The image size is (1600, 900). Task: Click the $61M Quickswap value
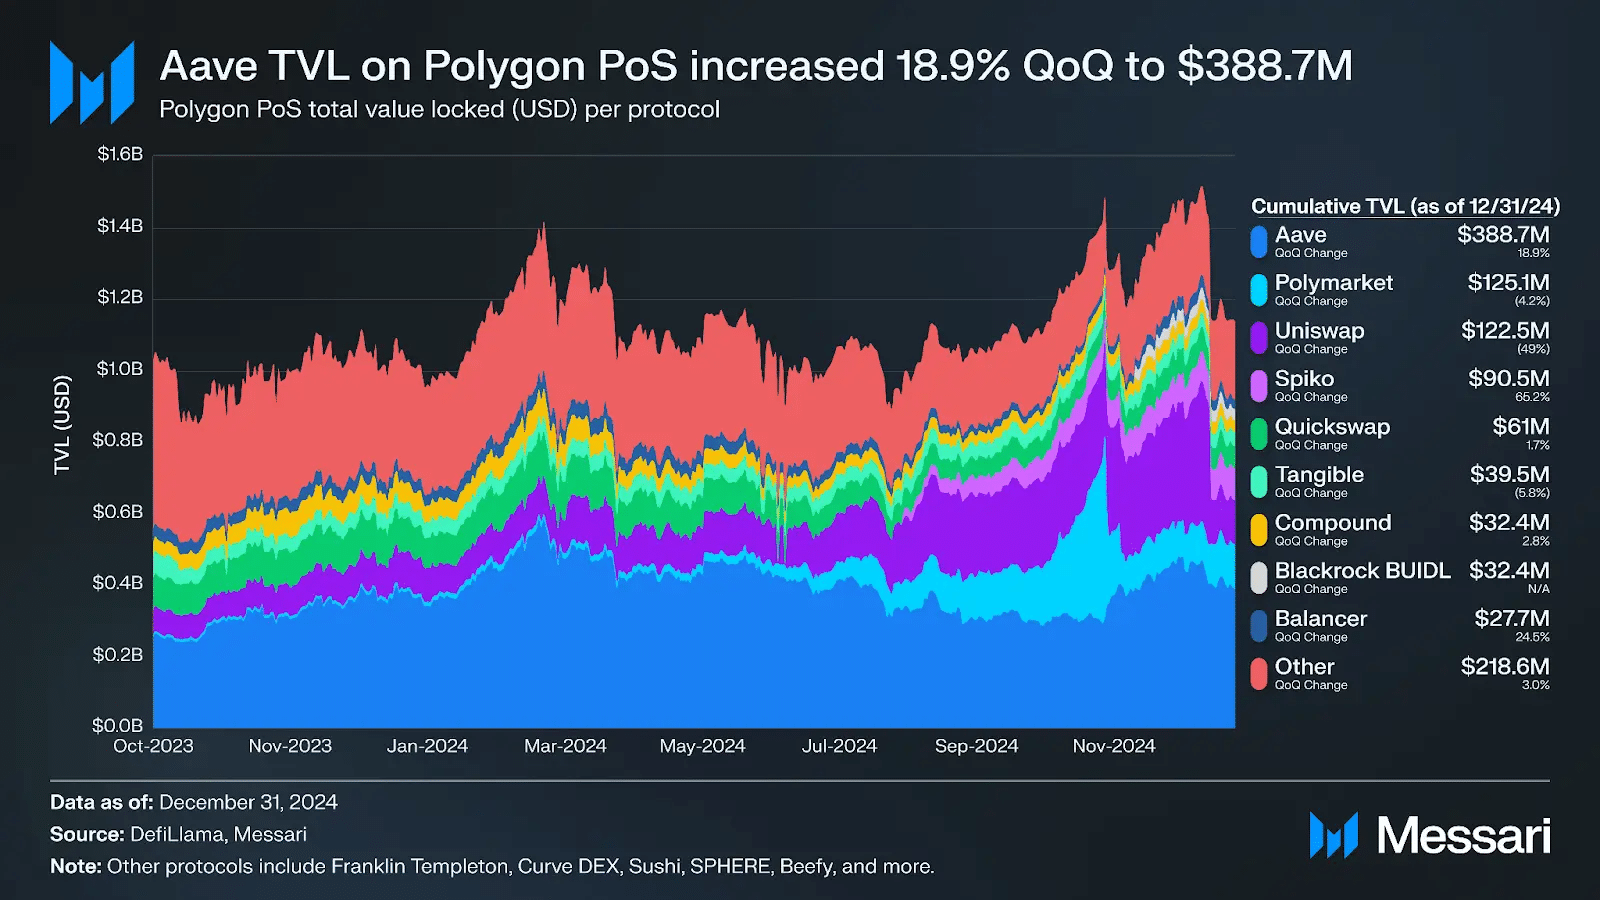(x=1521, y=427)
